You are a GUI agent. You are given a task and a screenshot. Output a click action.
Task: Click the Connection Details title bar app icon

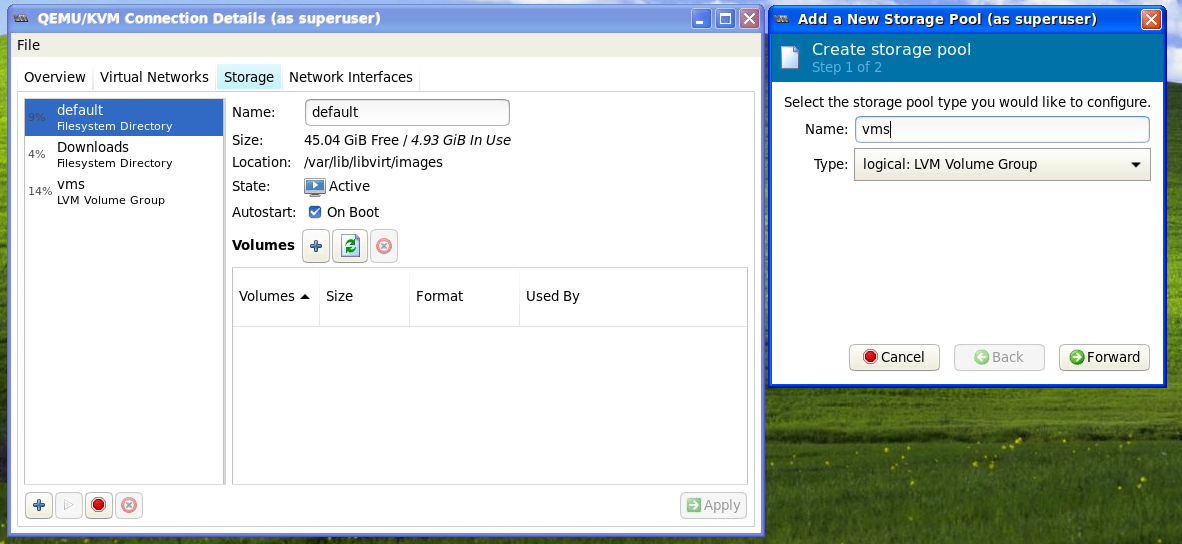click(x=21, y=19)
